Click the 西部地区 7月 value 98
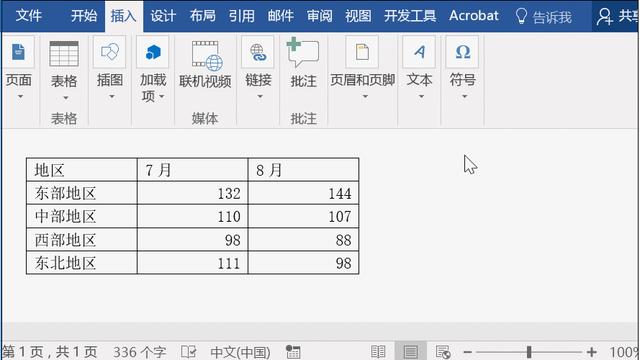Screen dimensions: 640x360 [193, 240]
